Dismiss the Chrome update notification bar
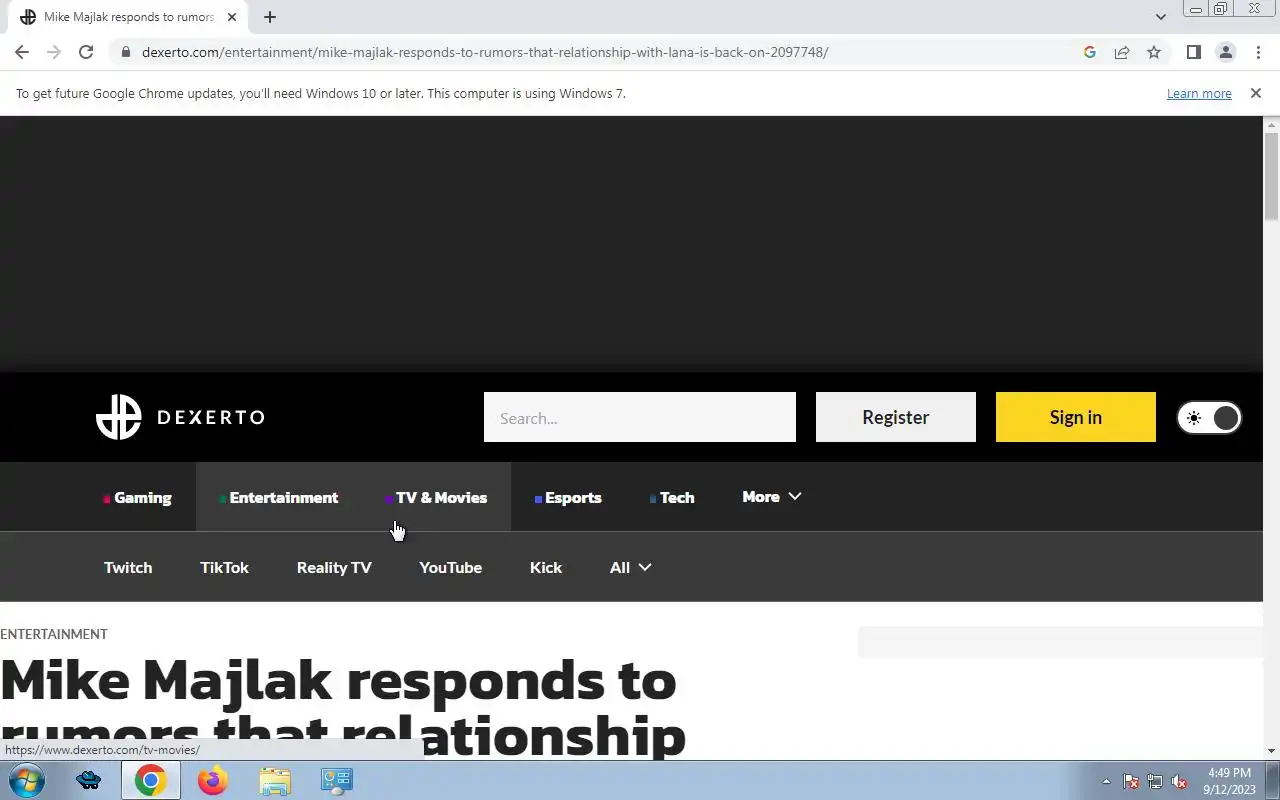The height and width of the screenshot is (800, 1280). [1256, 93]
